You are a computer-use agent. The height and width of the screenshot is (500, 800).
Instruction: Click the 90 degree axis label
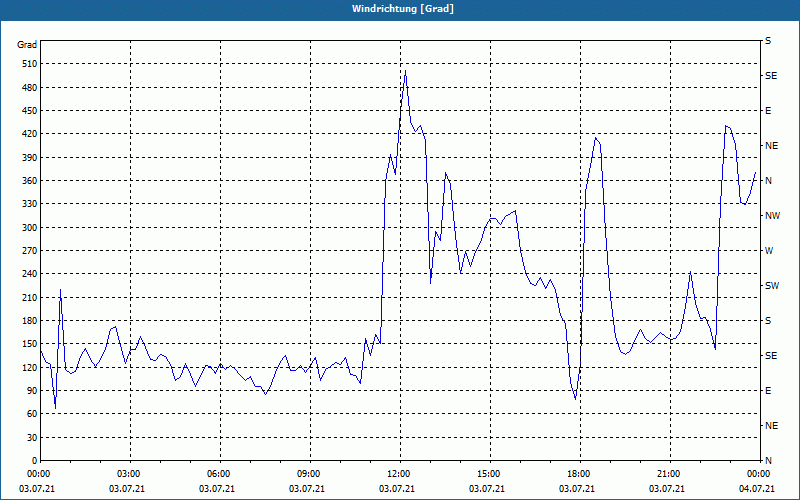point(32,391)
